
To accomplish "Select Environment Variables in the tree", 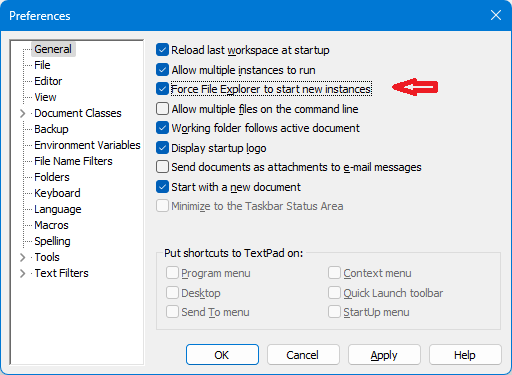I will coord(87,145).
